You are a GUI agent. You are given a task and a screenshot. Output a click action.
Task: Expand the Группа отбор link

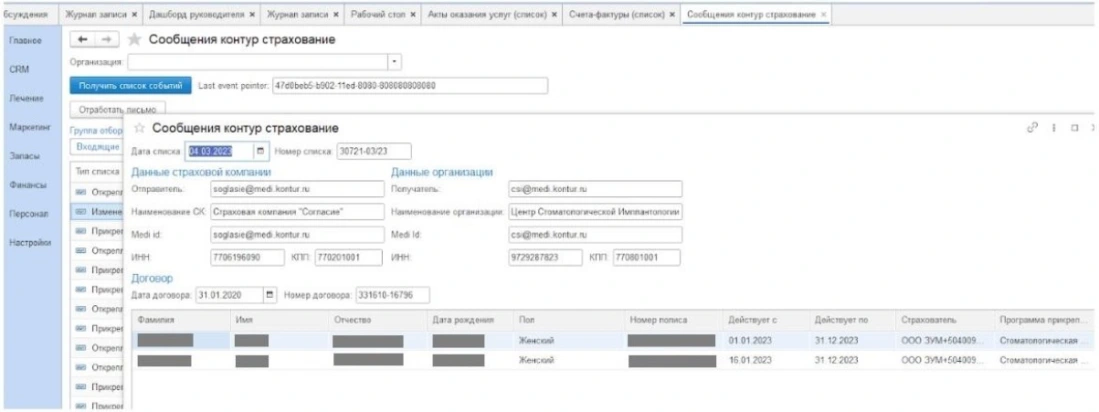click(97, 130)
